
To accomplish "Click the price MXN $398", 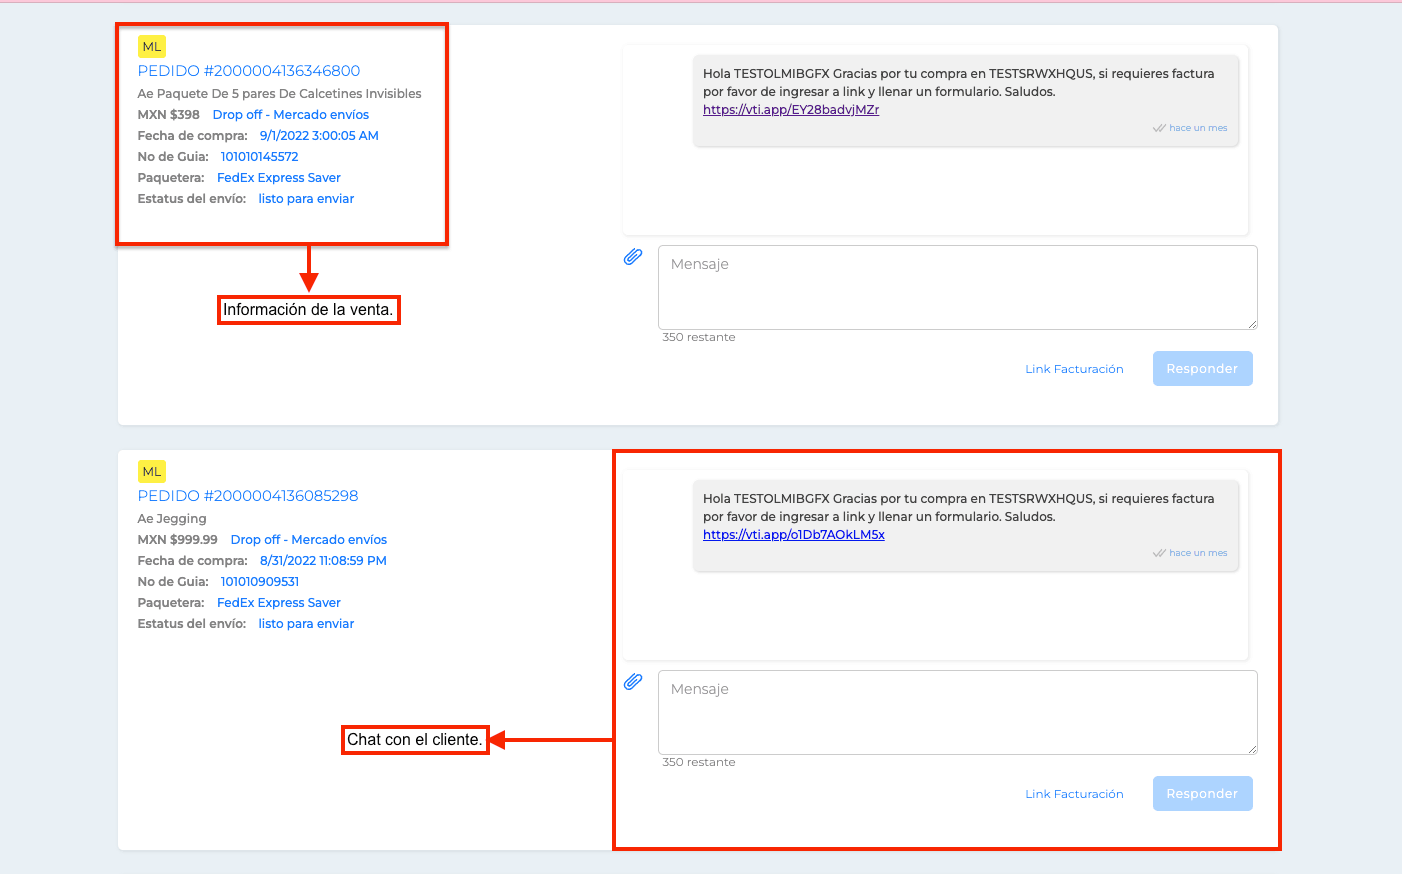I will coord(169,115).
